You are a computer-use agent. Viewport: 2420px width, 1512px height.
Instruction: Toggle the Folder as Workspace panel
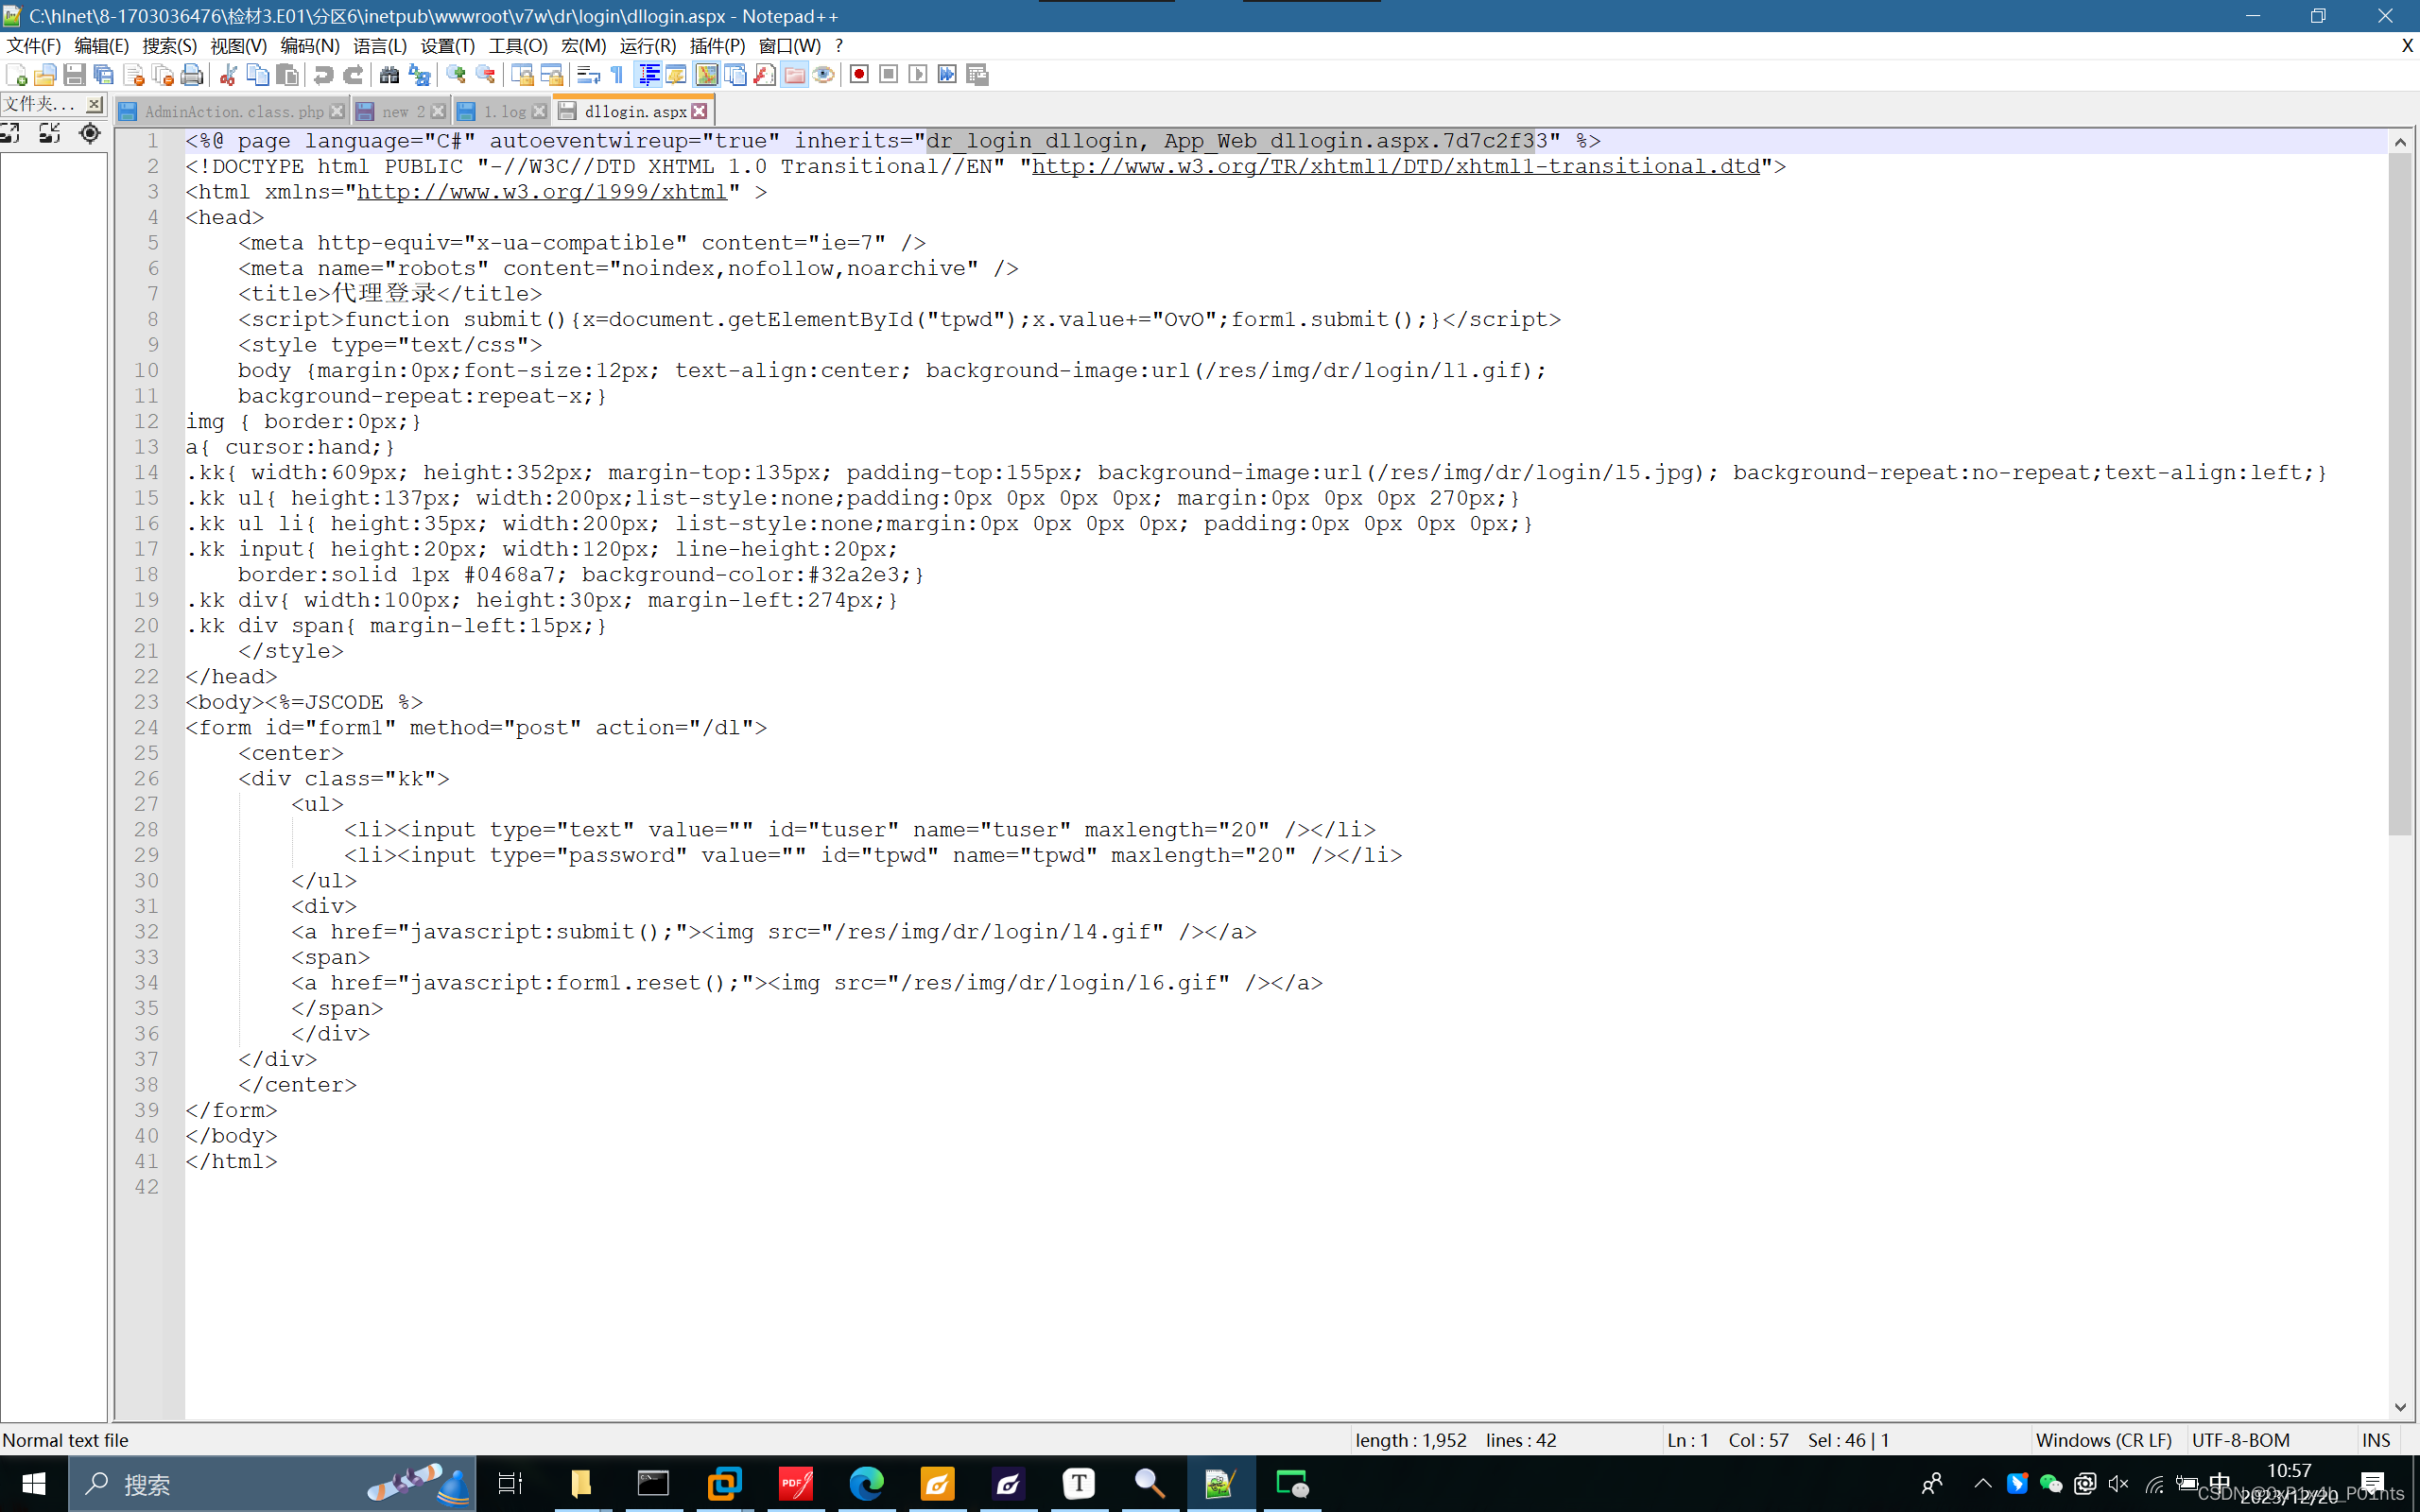794,75
